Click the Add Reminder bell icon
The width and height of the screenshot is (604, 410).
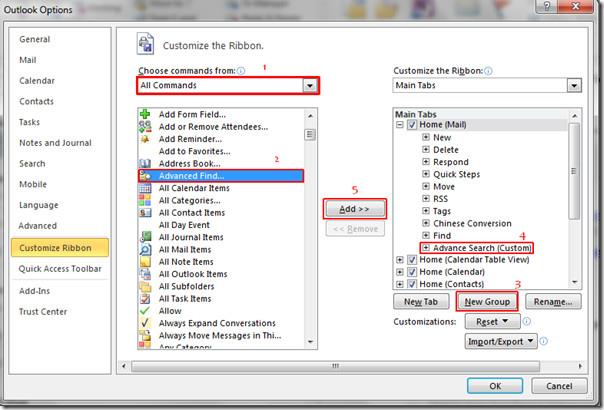click(x=145, y=139)
